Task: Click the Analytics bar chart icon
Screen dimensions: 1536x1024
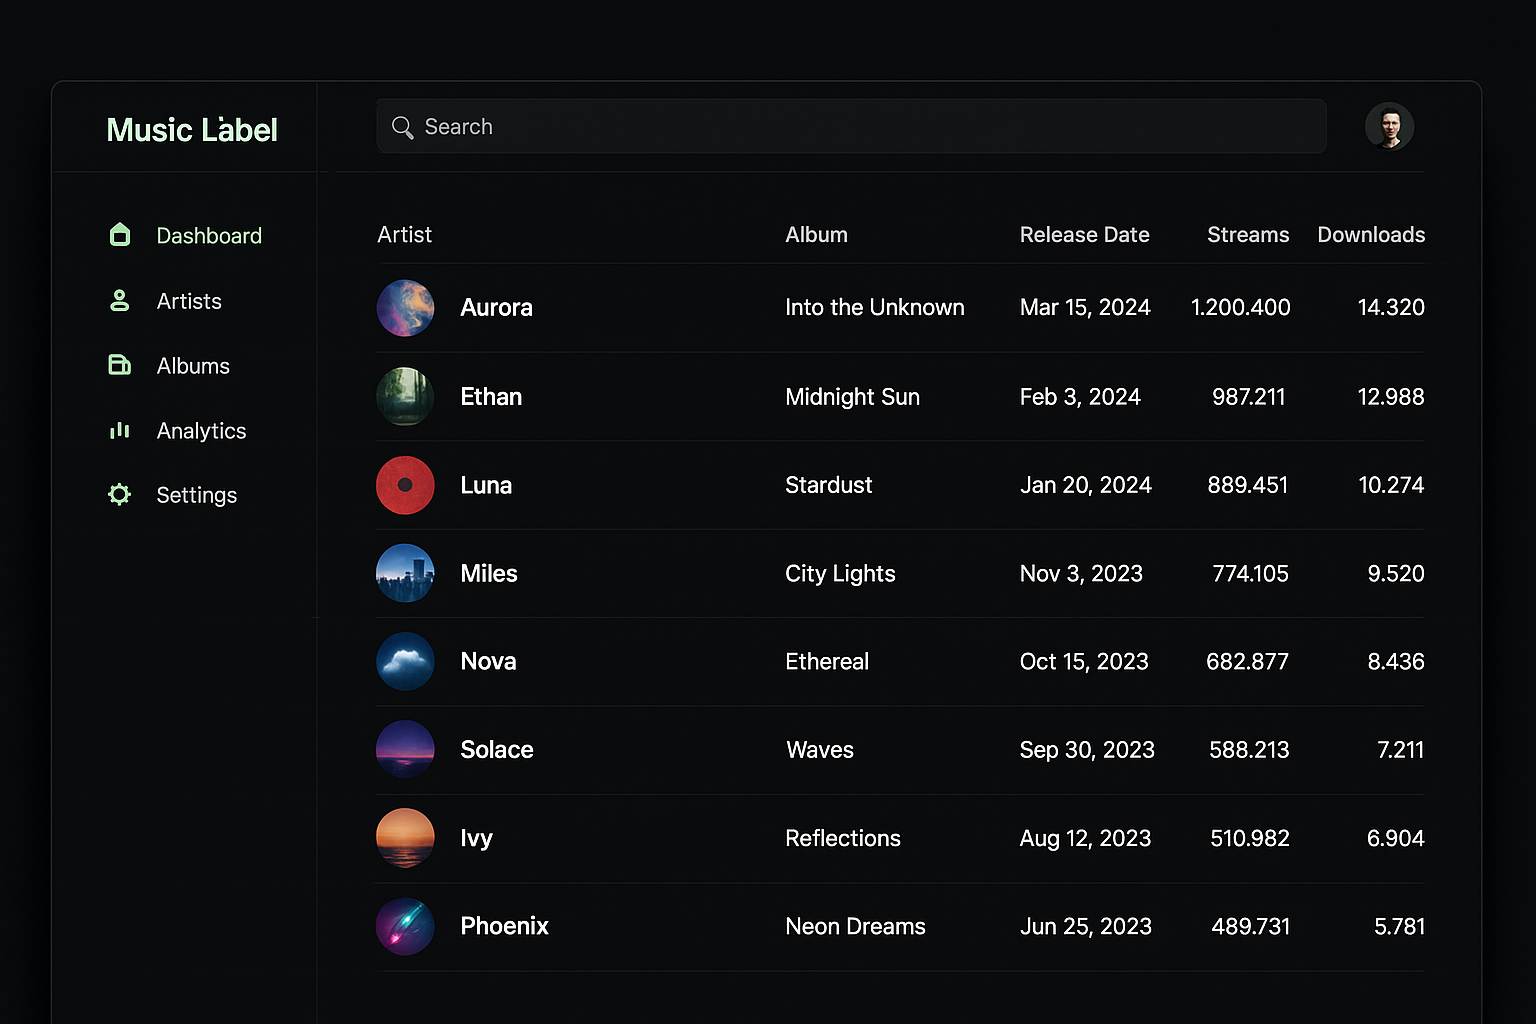Action: [x=119, y=430]
